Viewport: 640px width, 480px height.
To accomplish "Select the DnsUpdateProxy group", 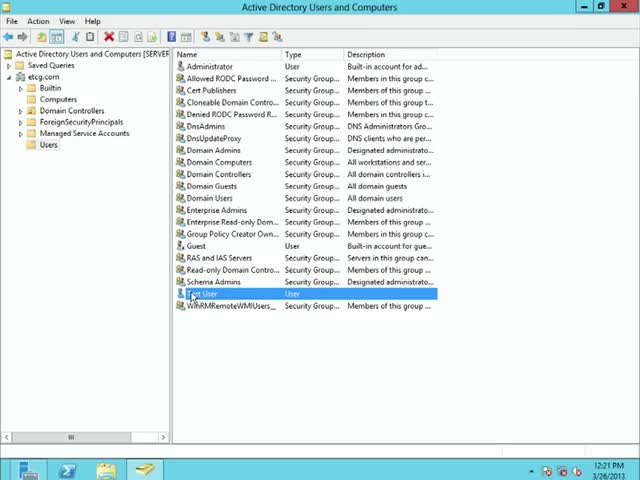I will pyautogui.click(x=306, y=138).
